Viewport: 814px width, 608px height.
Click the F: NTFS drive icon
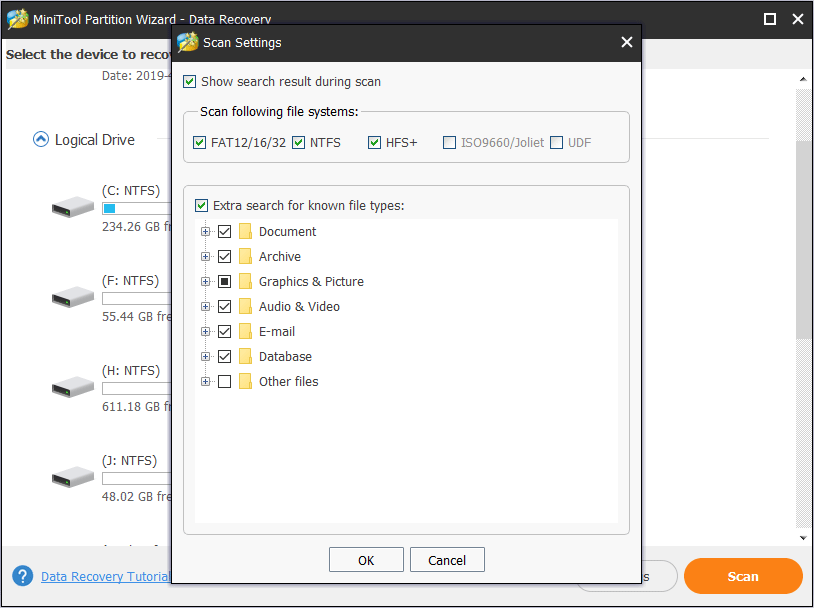coord(73,297)
